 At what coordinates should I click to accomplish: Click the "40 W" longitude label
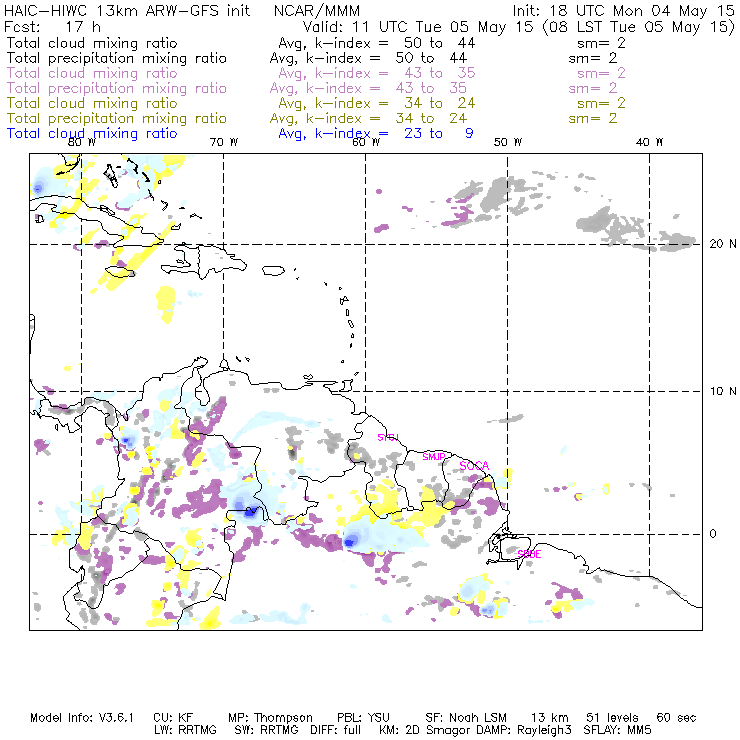tap(649, 142)
